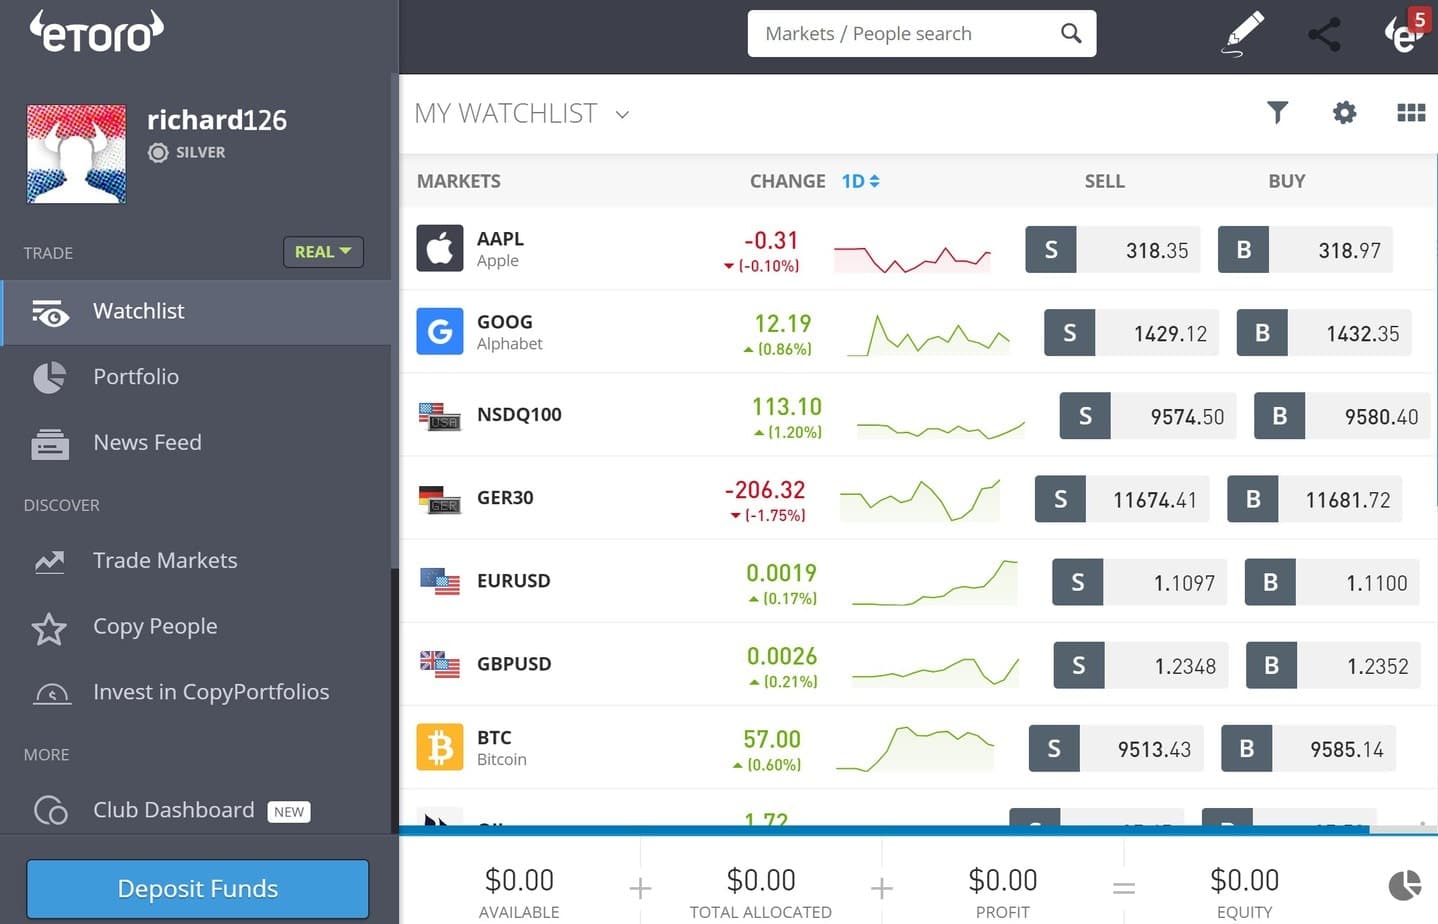Click the CopyPortfolios gauge icon

point(52,694)
